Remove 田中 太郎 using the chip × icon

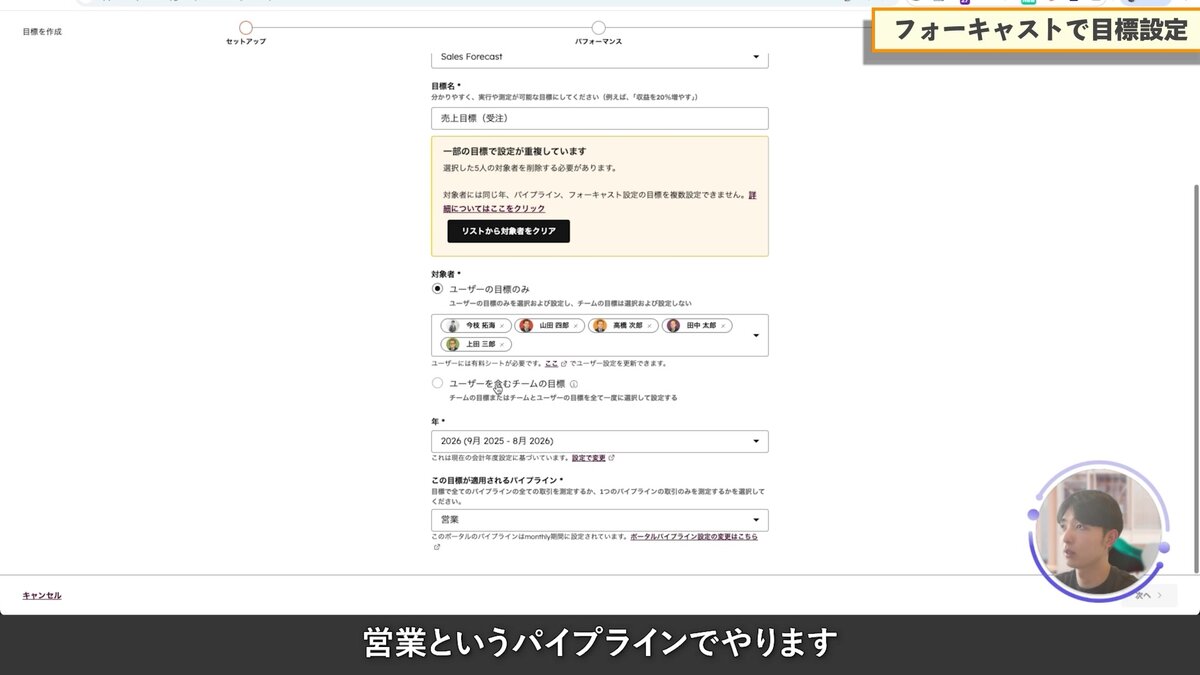point(724,326)
